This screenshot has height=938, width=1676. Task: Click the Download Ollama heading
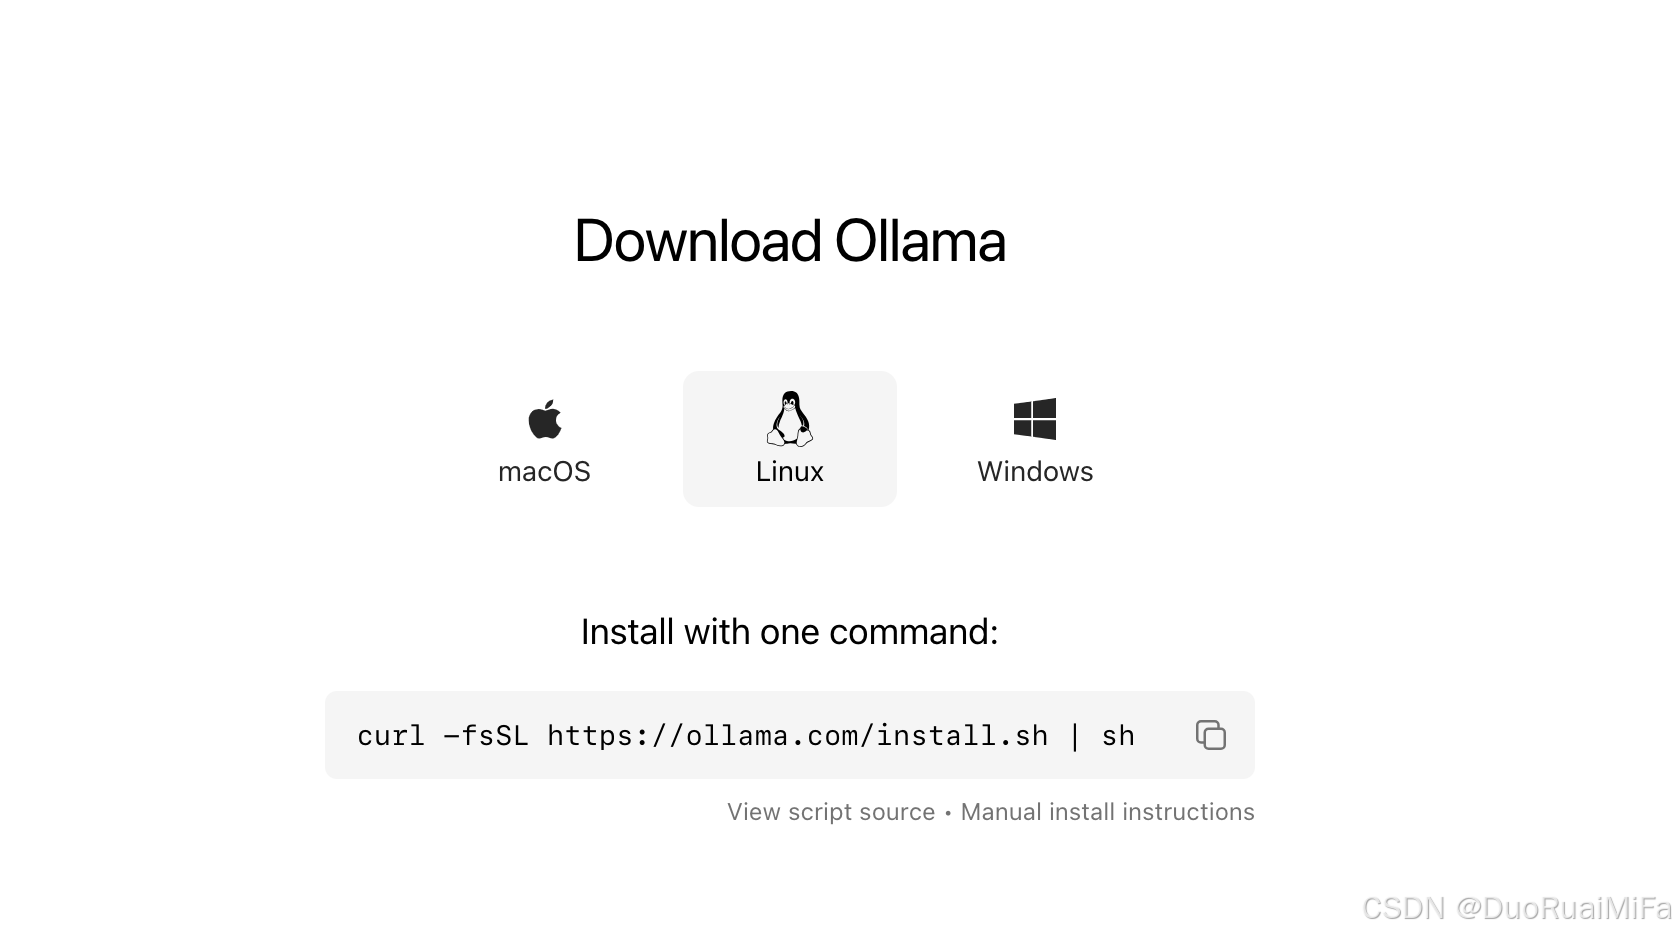(790, 241)
